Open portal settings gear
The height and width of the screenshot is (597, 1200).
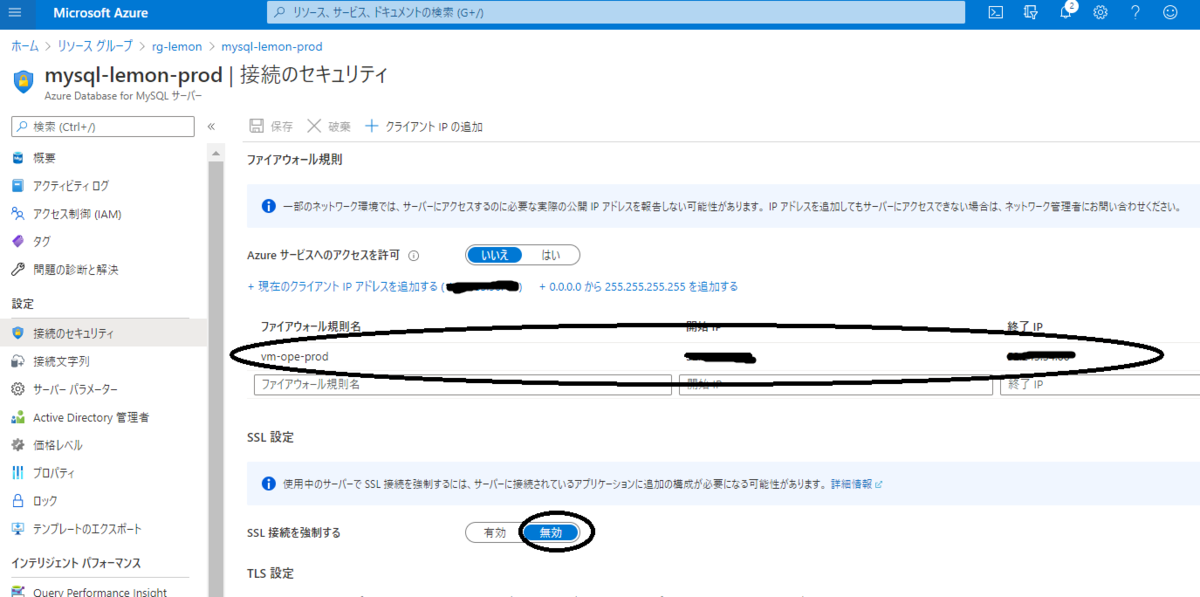pyautogui.click(x=1101, y=13)
